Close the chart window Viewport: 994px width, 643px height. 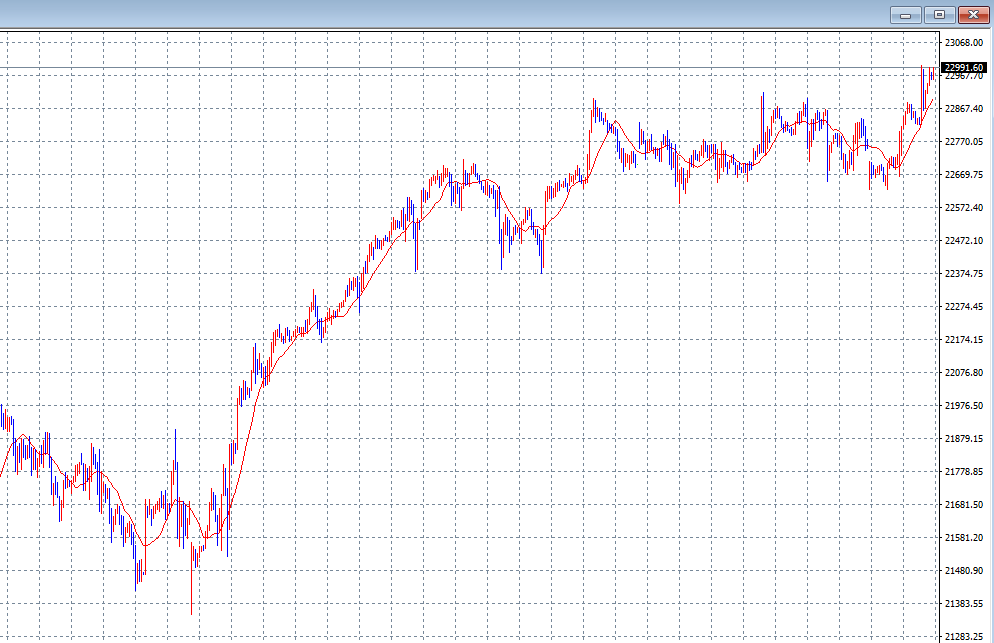pyautogui.click(x=972, y=15)
